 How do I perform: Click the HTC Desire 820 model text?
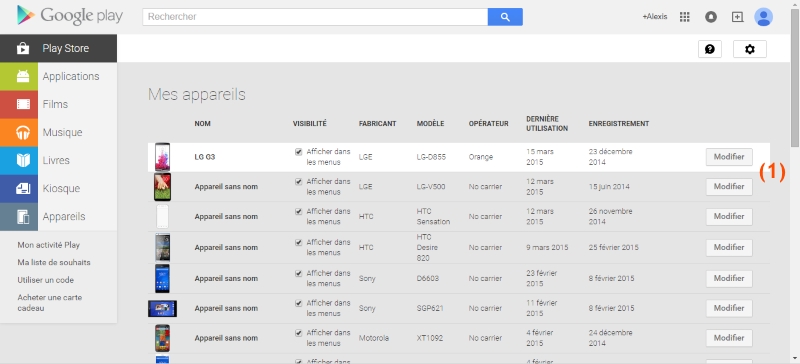click(x=428, y=248)
